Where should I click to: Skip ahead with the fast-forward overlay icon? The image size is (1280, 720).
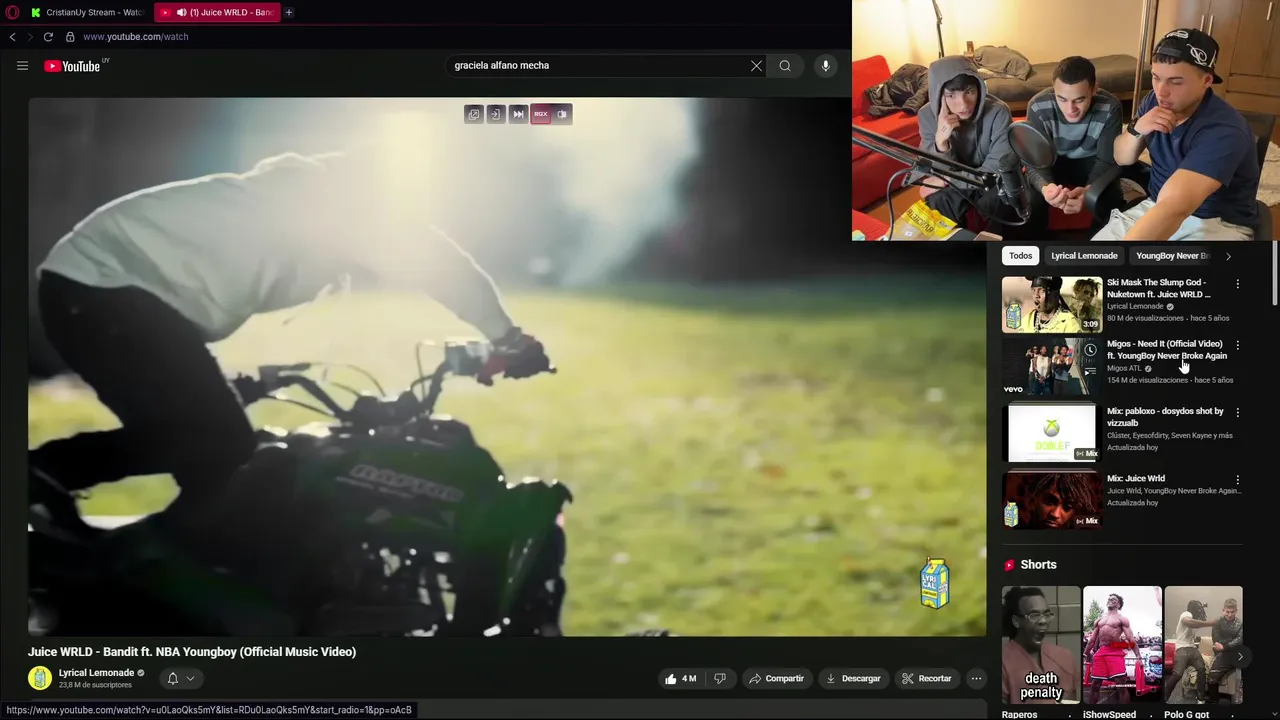[518, 114]
